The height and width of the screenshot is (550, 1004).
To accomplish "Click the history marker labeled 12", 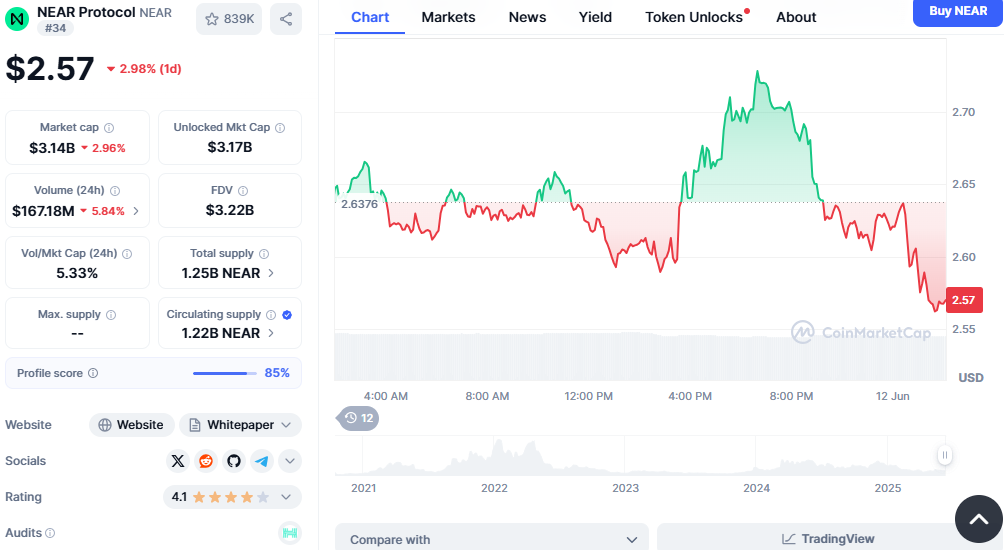I will (358, 418).
